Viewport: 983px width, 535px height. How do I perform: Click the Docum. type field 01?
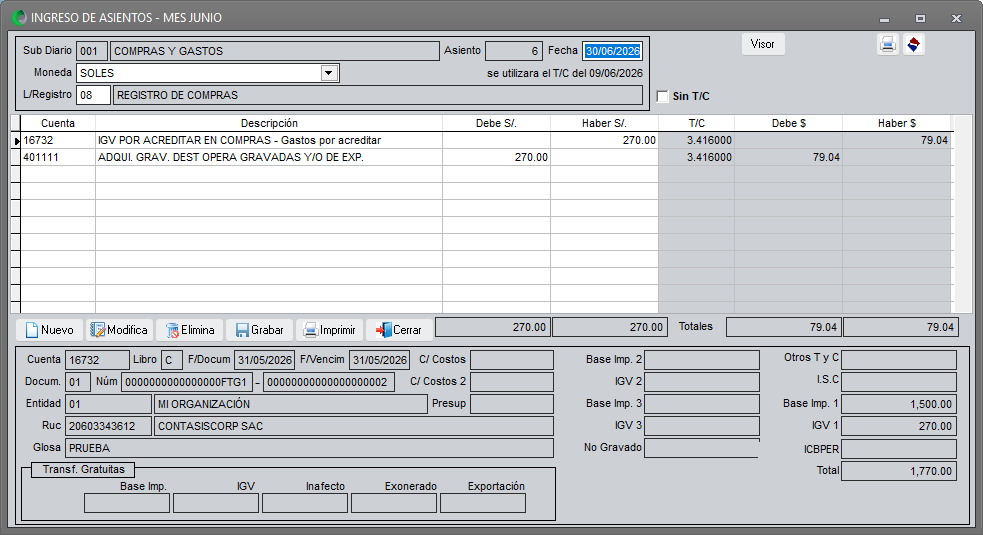pyautogui.click(x=78, y=382)
